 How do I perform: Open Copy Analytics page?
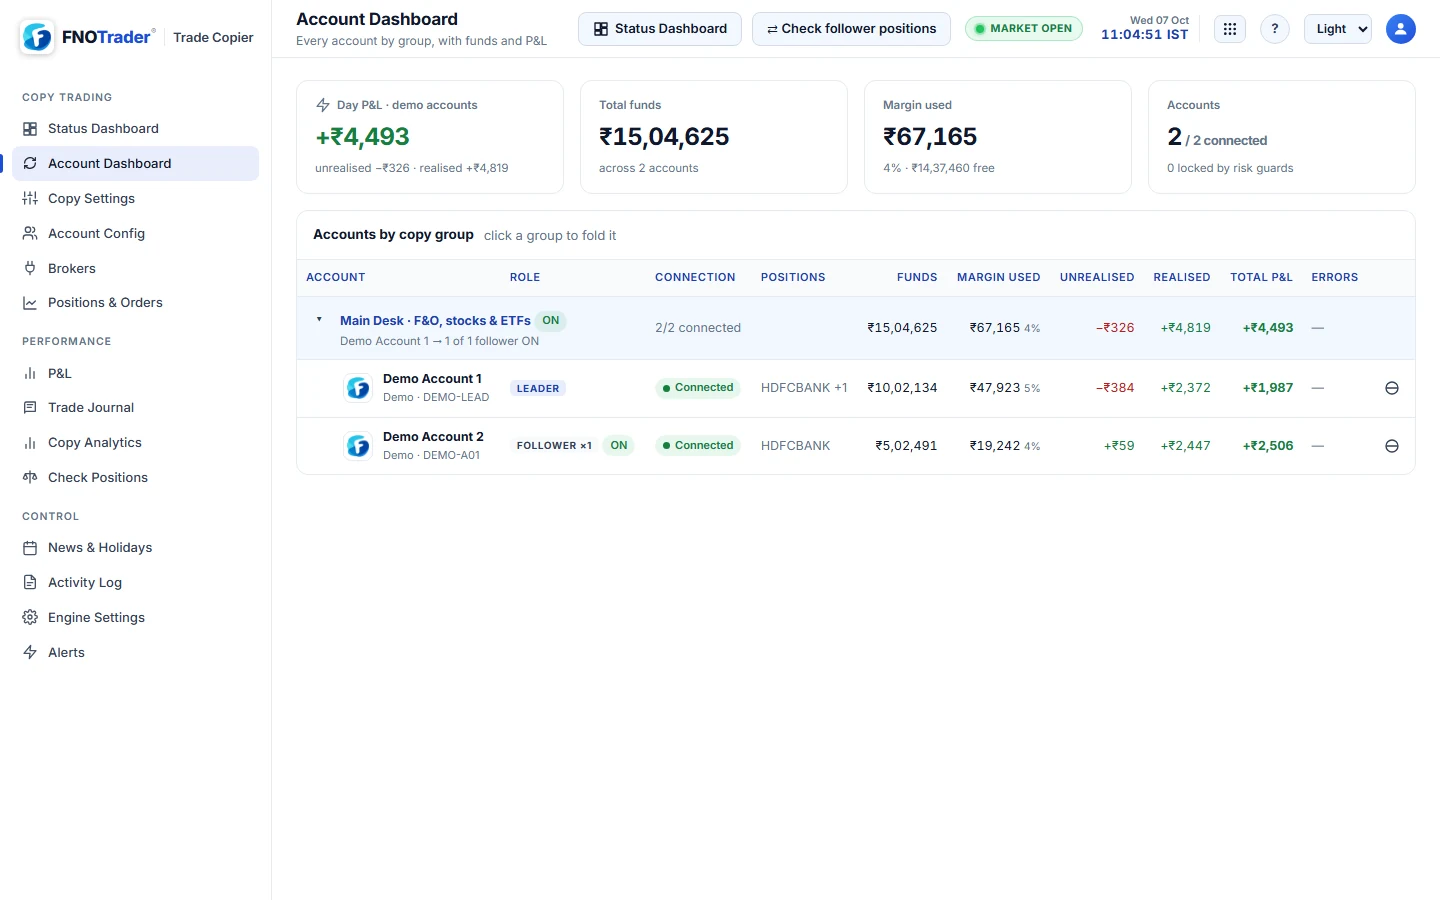[136, 443]
